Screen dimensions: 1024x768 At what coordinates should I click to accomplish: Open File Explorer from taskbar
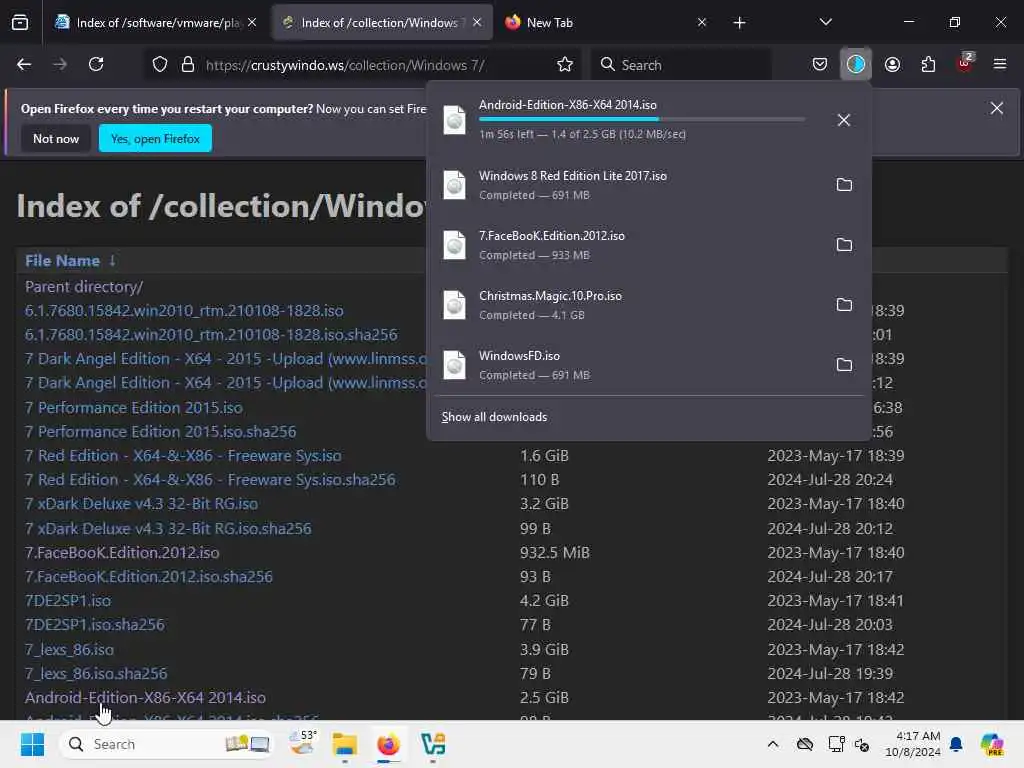coord(344,744)
